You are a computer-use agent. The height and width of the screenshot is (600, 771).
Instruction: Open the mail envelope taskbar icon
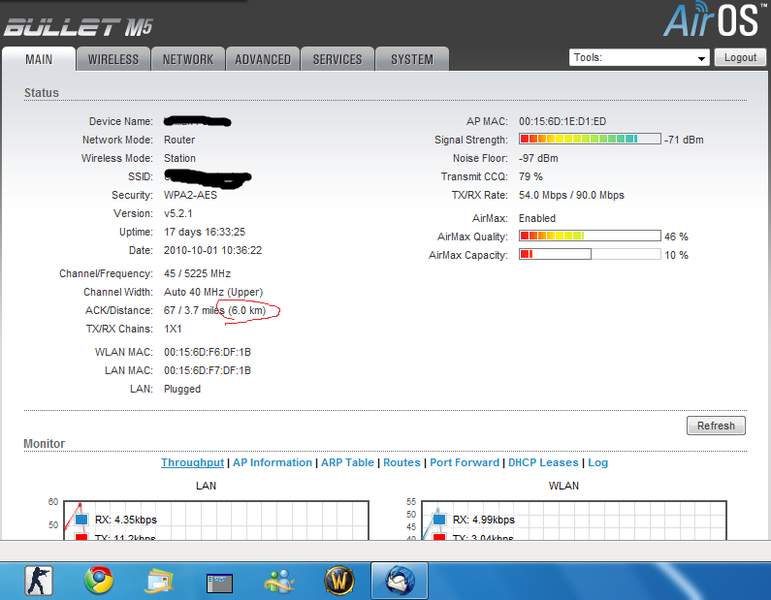pyautogui.click(x=159, y=582)
